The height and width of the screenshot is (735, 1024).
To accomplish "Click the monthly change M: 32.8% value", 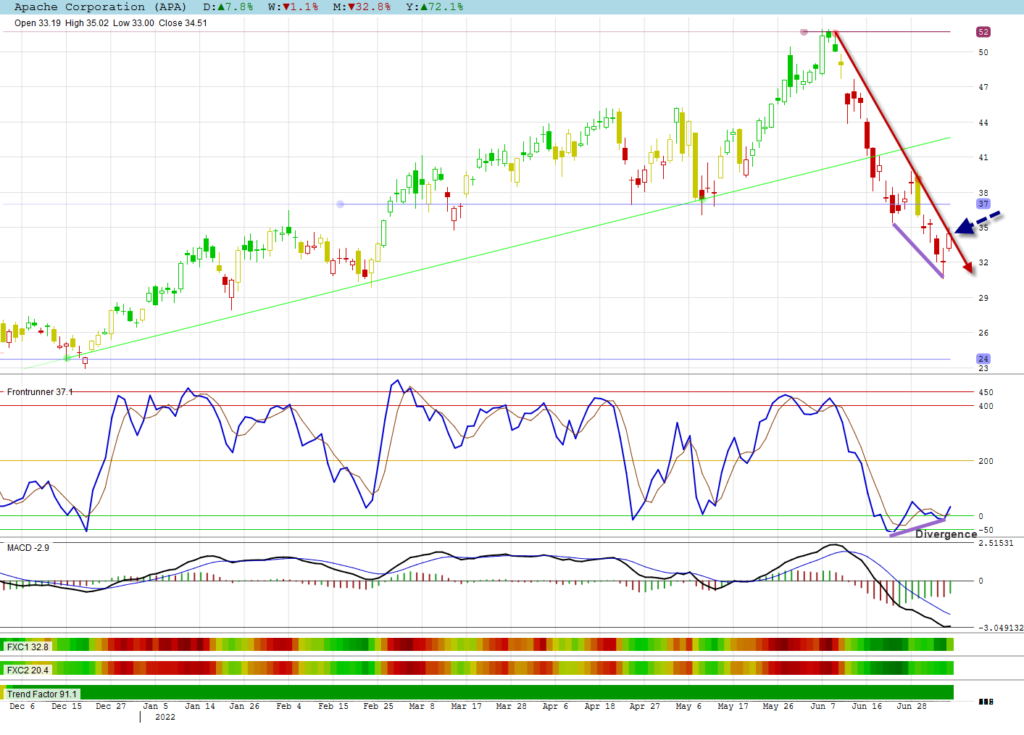I will pyautogui.click(x=362, y=7).
